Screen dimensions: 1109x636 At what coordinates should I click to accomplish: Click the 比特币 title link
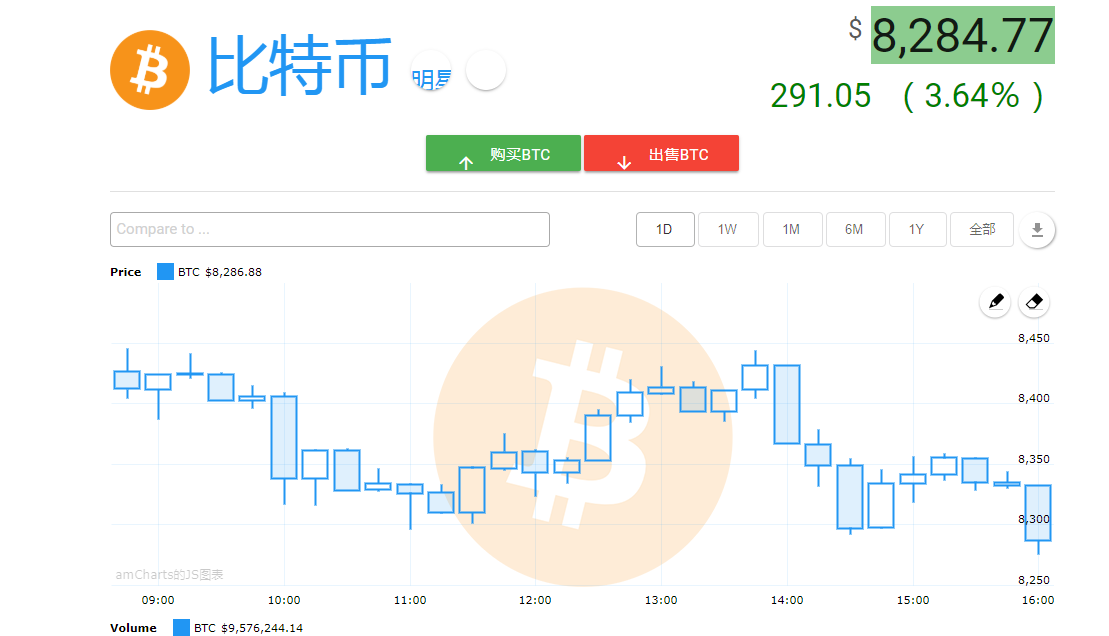pos(298,66)
